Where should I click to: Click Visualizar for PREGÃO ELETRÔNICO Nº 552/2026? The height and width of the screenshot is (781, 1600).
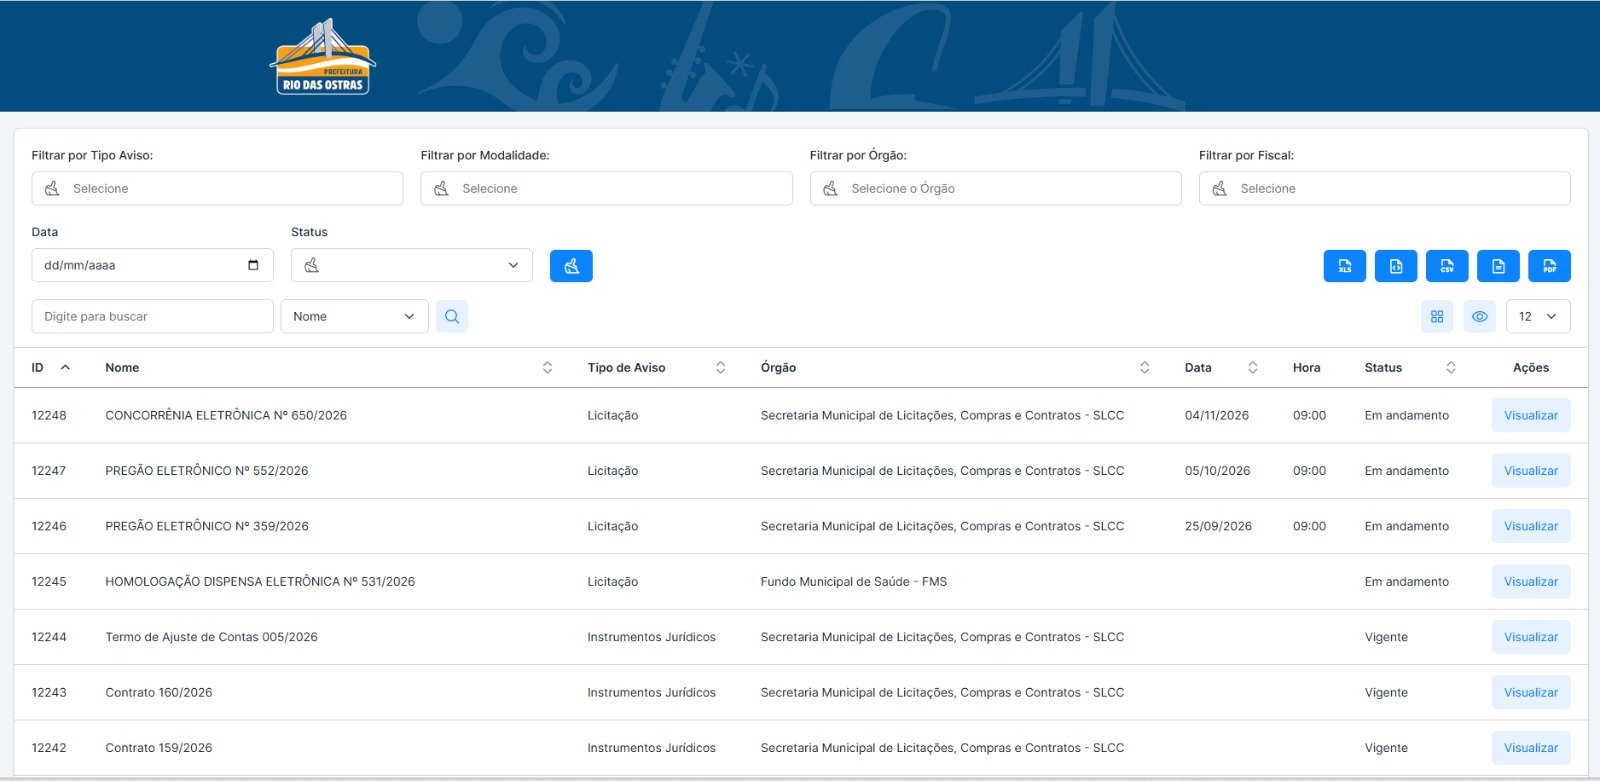click(x=1531, y=470)
